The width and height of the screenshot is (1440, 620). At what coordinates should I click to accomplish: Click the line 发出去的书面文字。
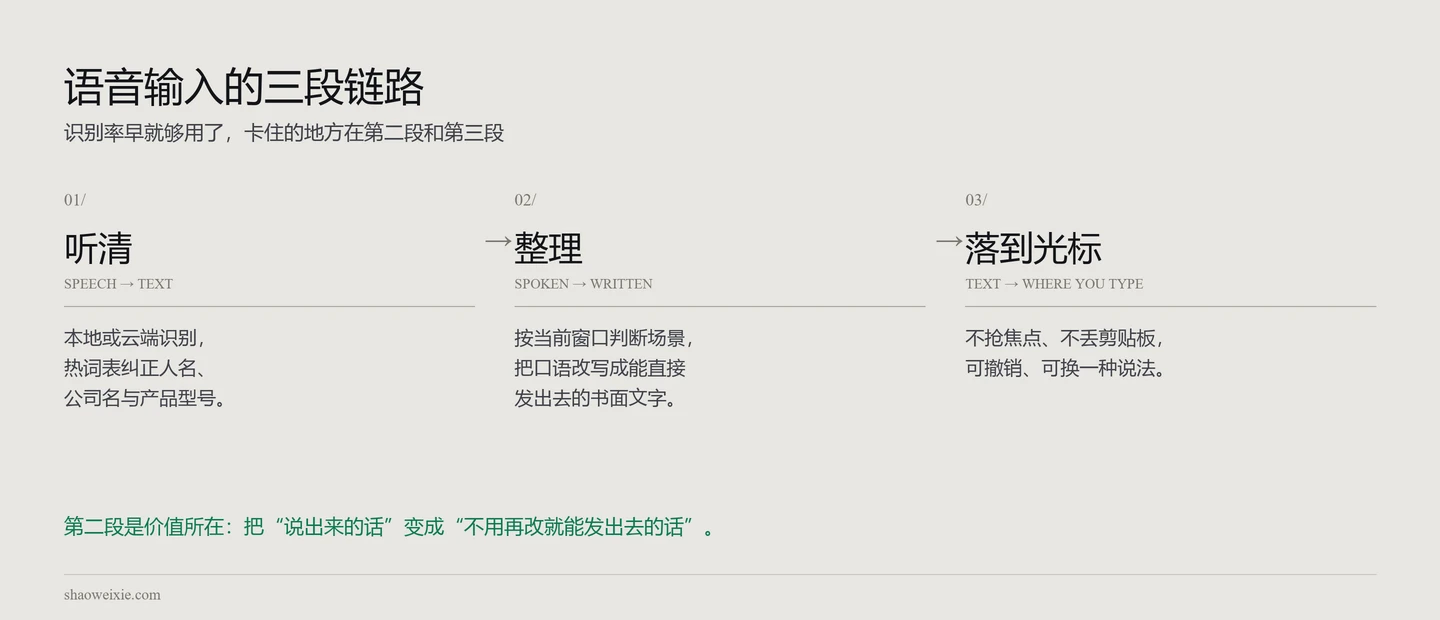[x=598, y=398]
